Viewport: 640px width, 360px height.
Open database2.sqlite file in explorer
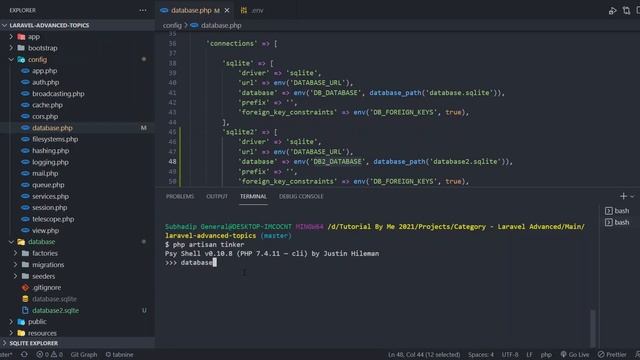[56, 311]
